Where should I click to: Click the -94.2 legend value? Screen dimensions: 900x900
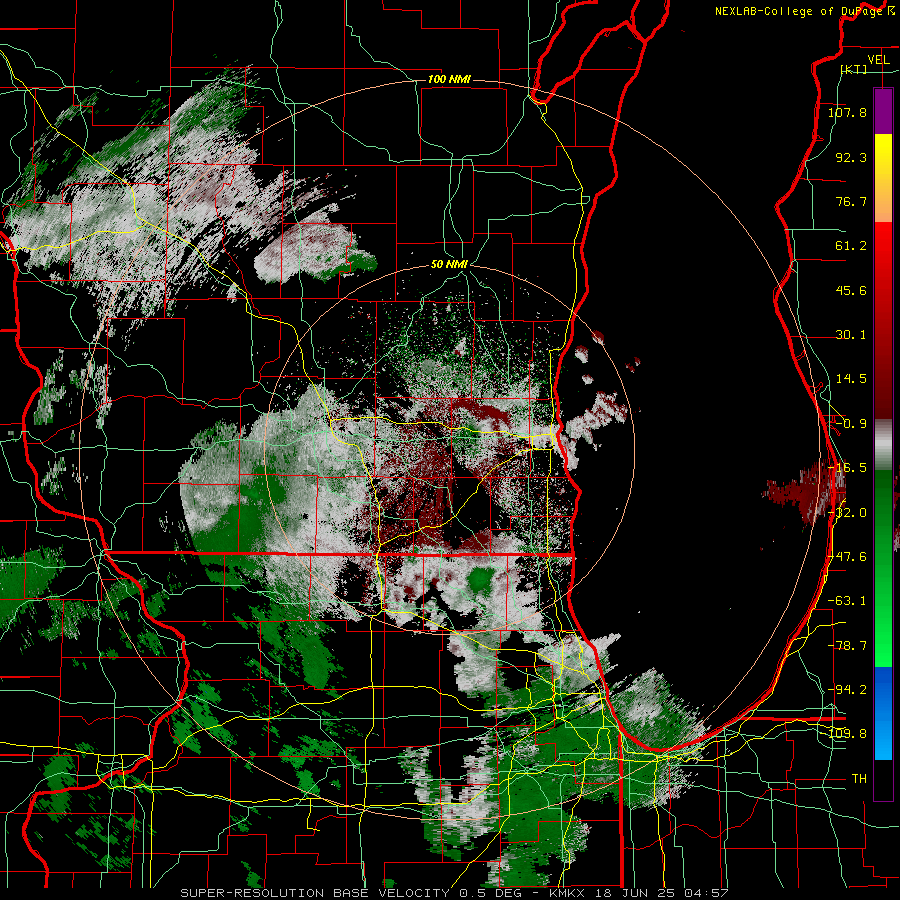point(847,690)
